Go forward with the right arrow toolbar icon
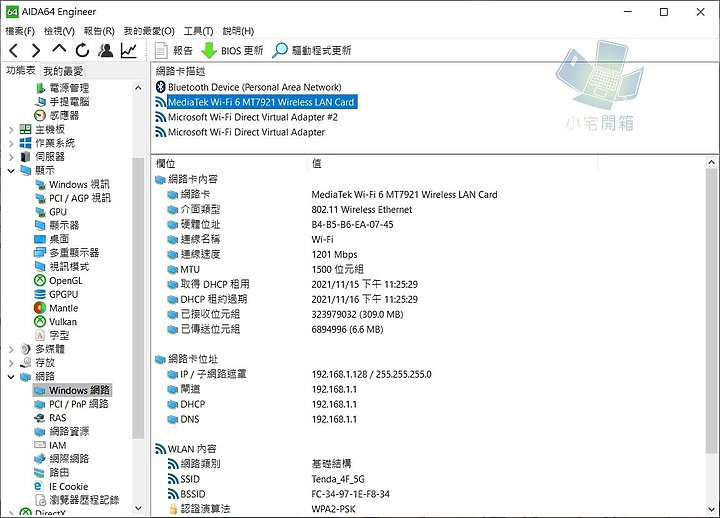Screen dimensions: 720x518 tap(36, 51)
